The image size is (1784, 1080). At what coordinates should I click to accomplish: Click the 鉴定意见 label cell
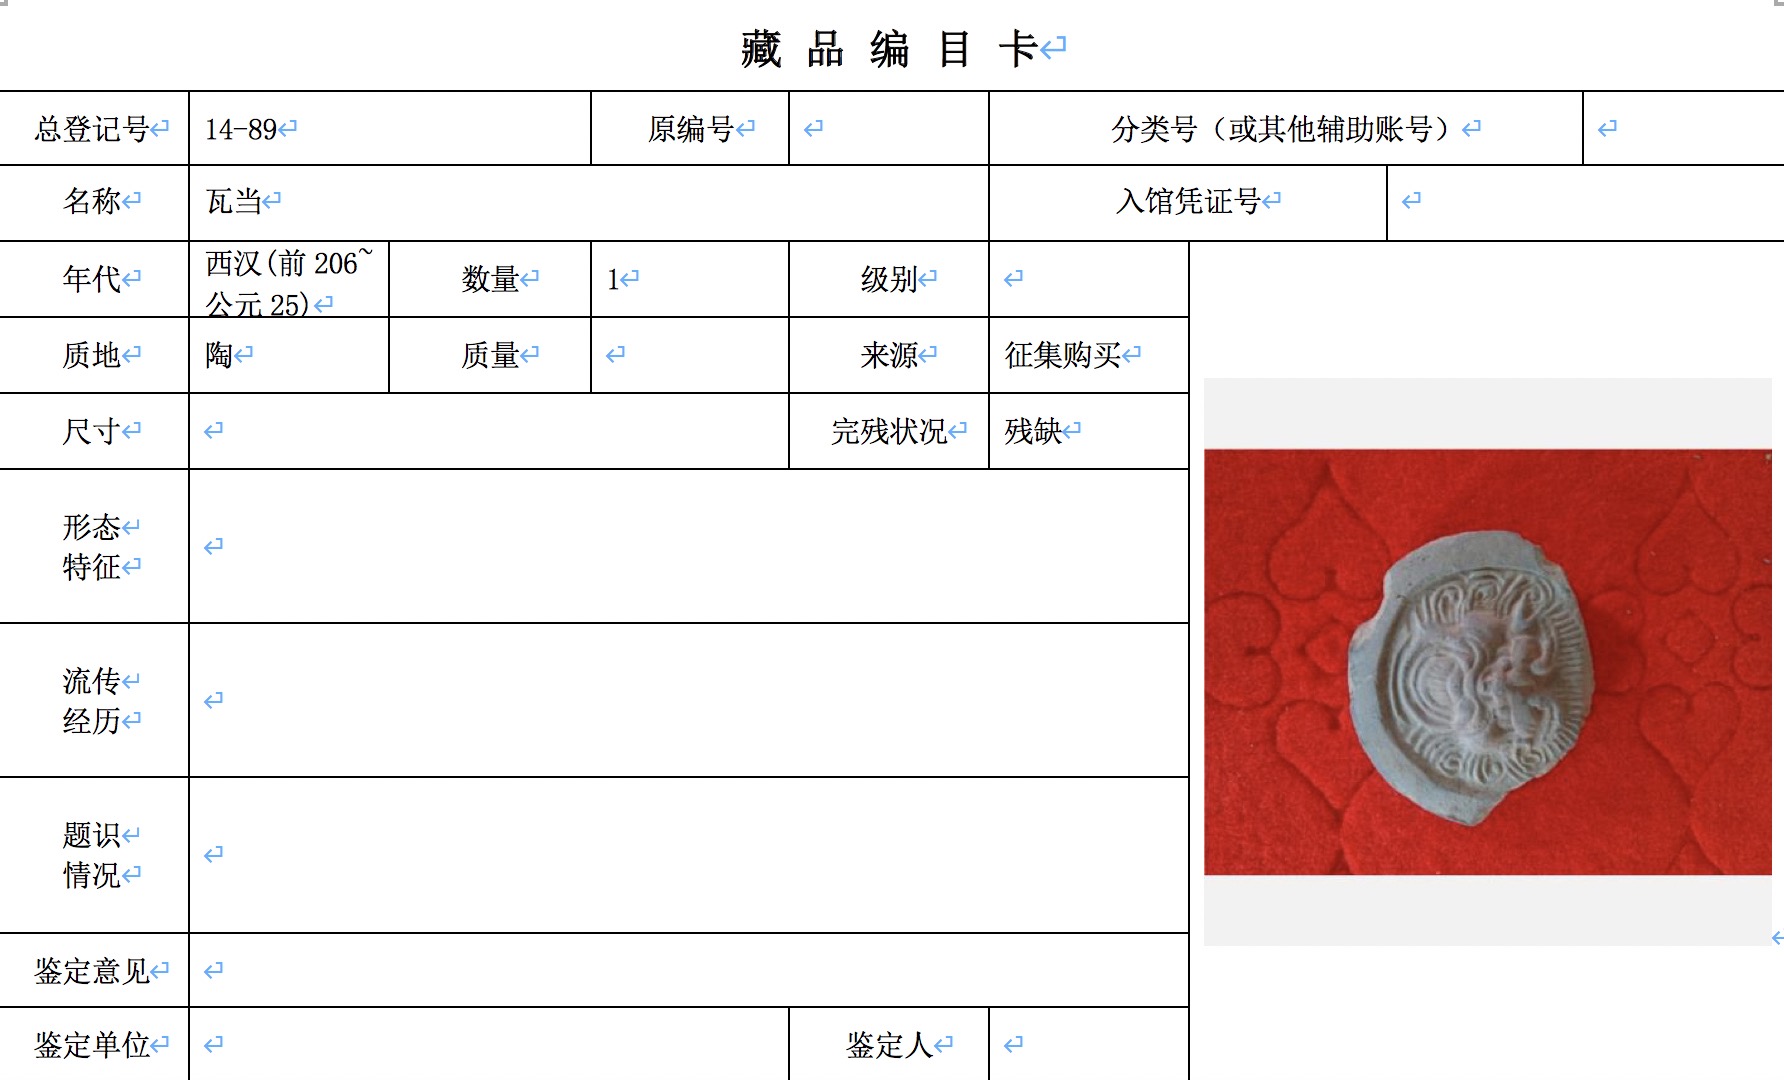(94, 970)
